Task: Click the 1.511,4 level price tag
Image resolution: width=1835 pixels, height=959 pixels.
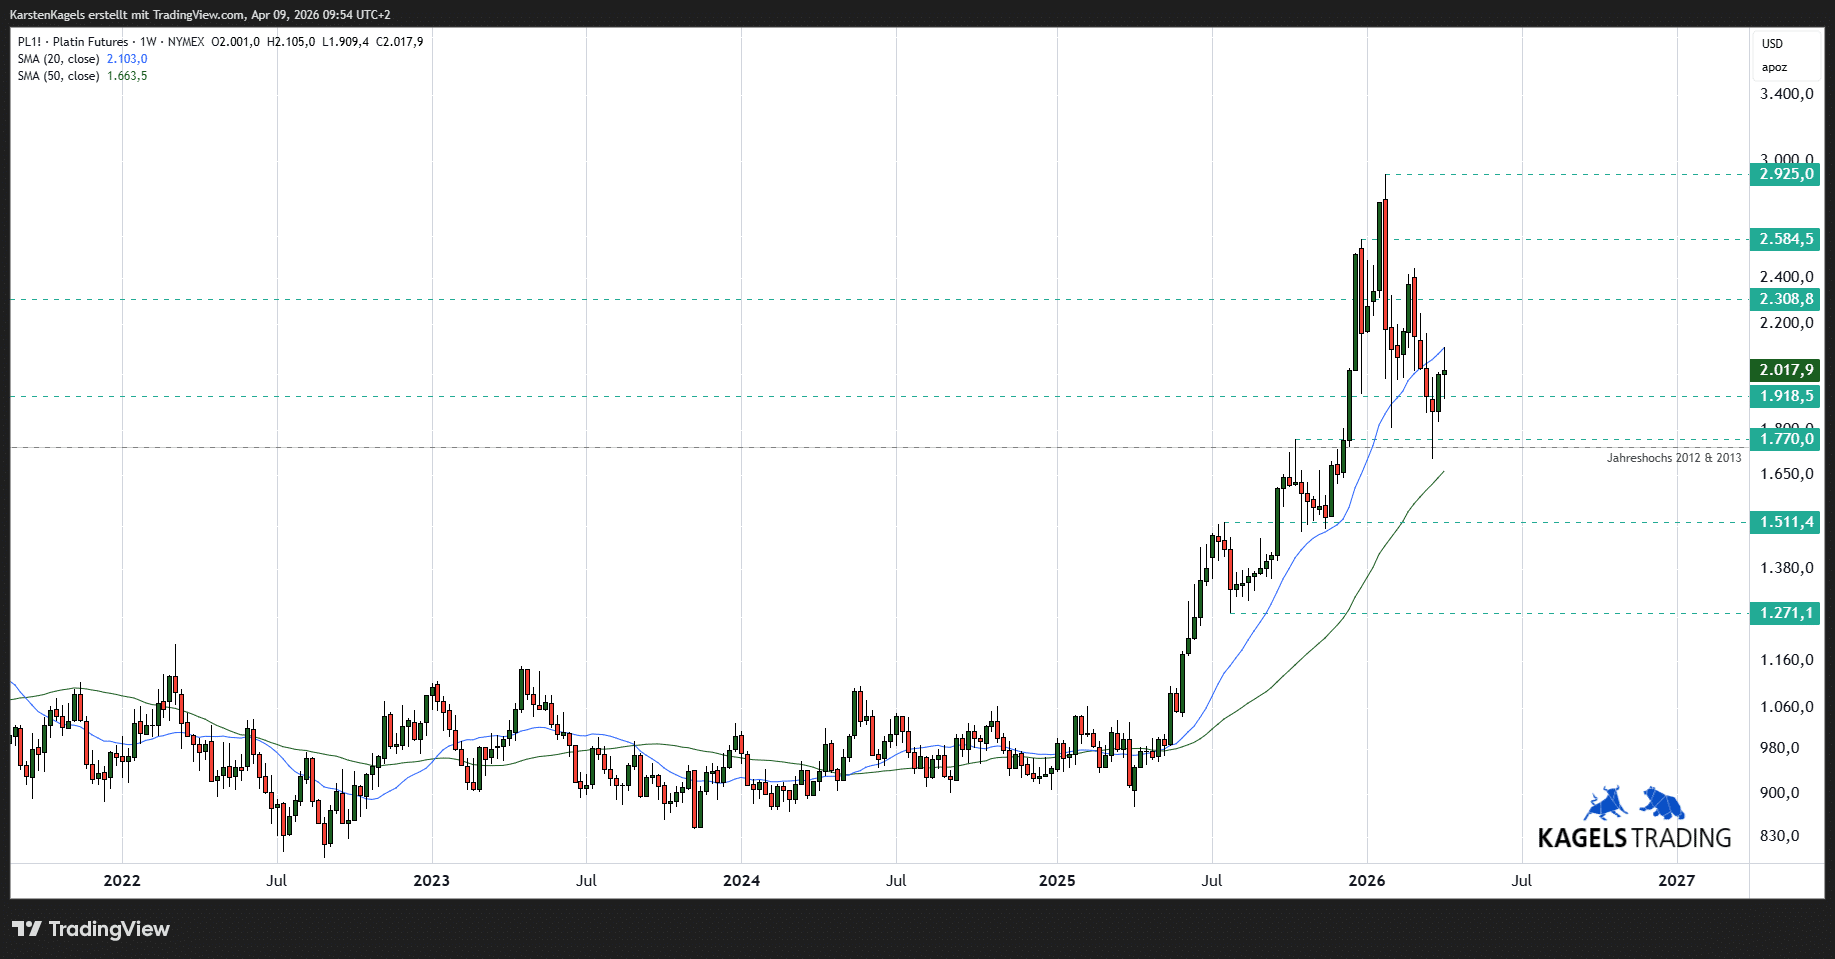Action: (x=1785, y=522)
